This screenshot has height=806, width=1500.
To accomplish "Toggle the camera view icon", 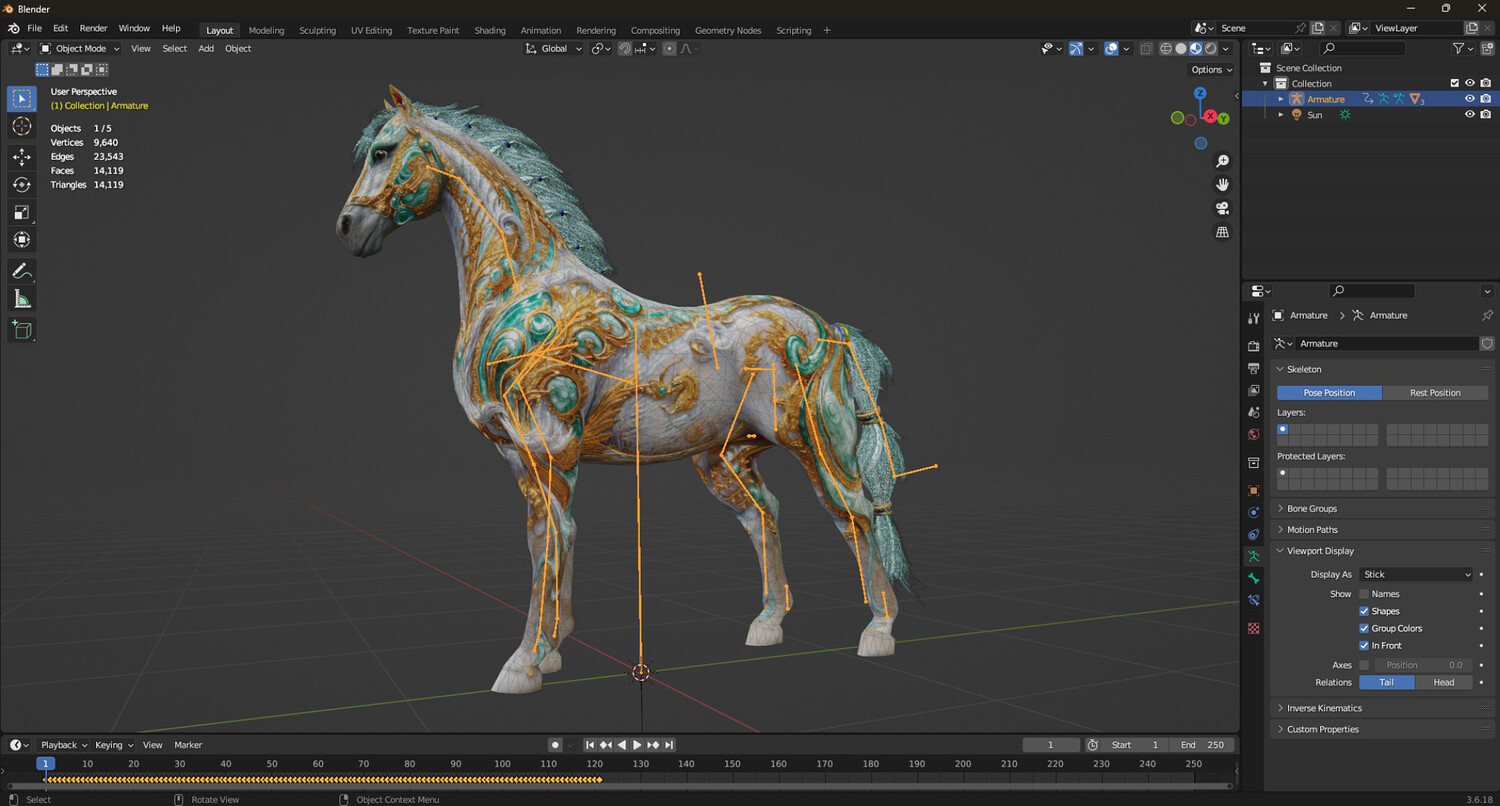I will 1222,208.
